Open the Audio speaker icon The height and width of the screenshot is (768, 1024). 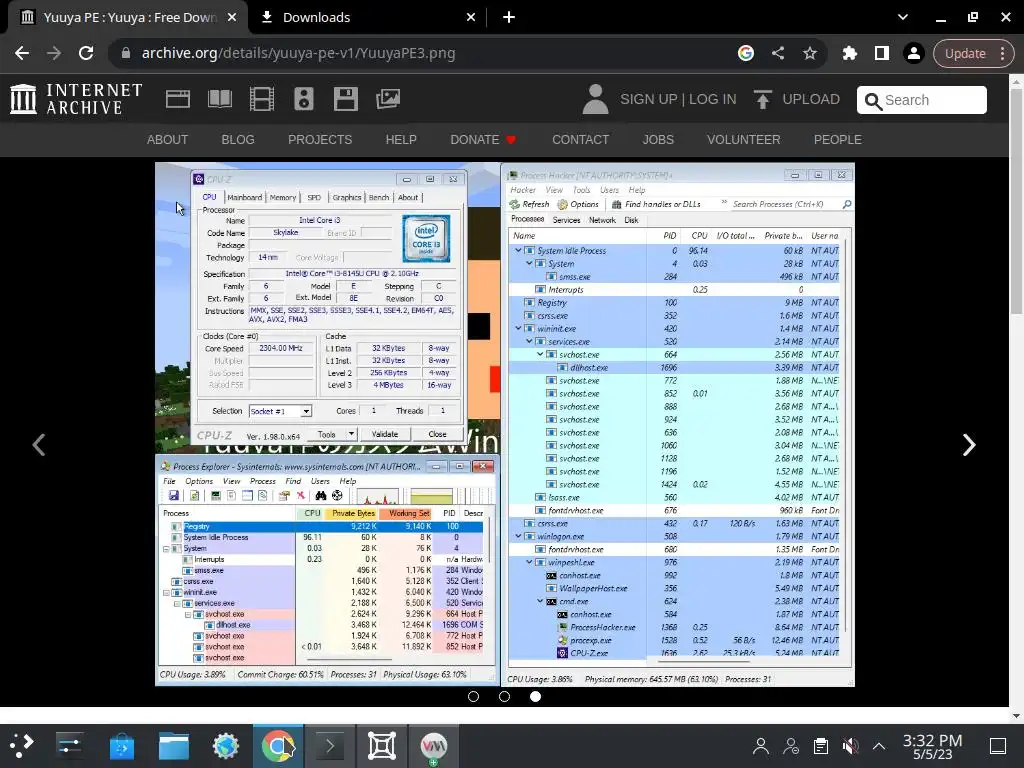coord(304,99)
